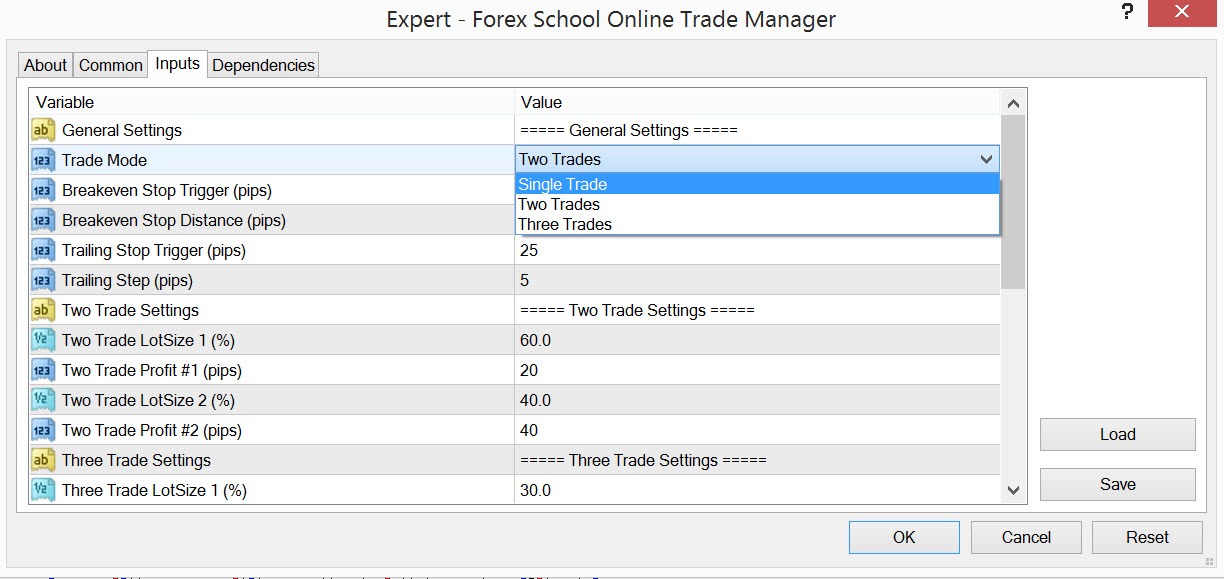Select the 'Trade Mode' variable label

104,160
